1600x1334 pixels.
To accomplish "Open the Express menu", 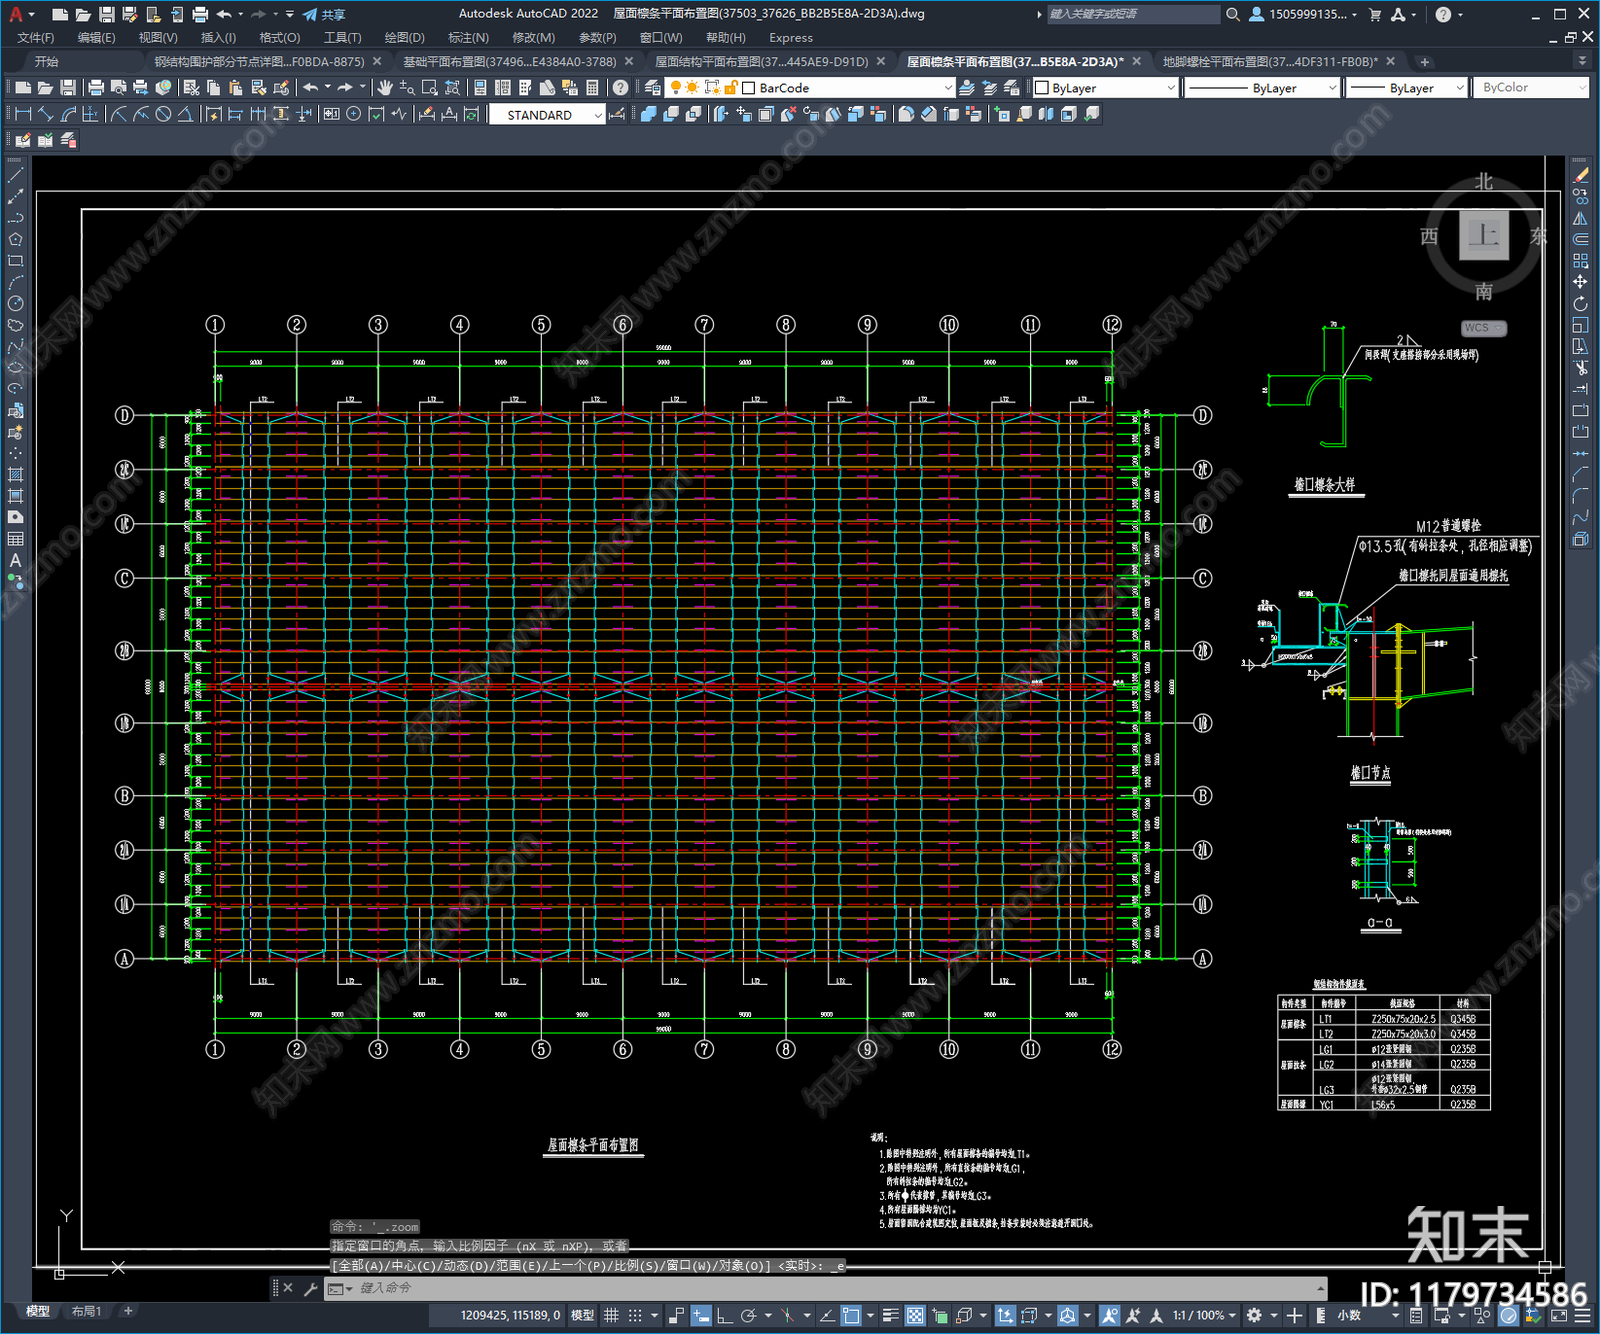I will click(791, 37).
